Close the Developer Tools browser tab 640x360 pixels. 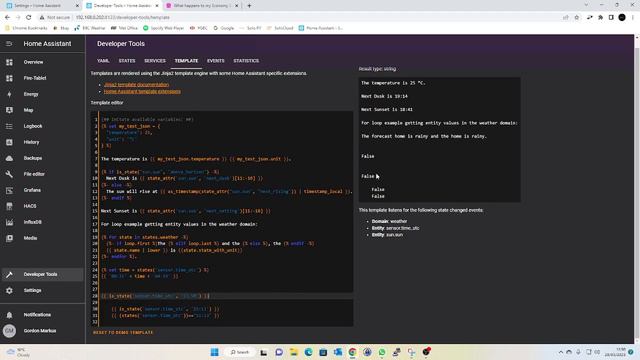(x=157, y=6)
